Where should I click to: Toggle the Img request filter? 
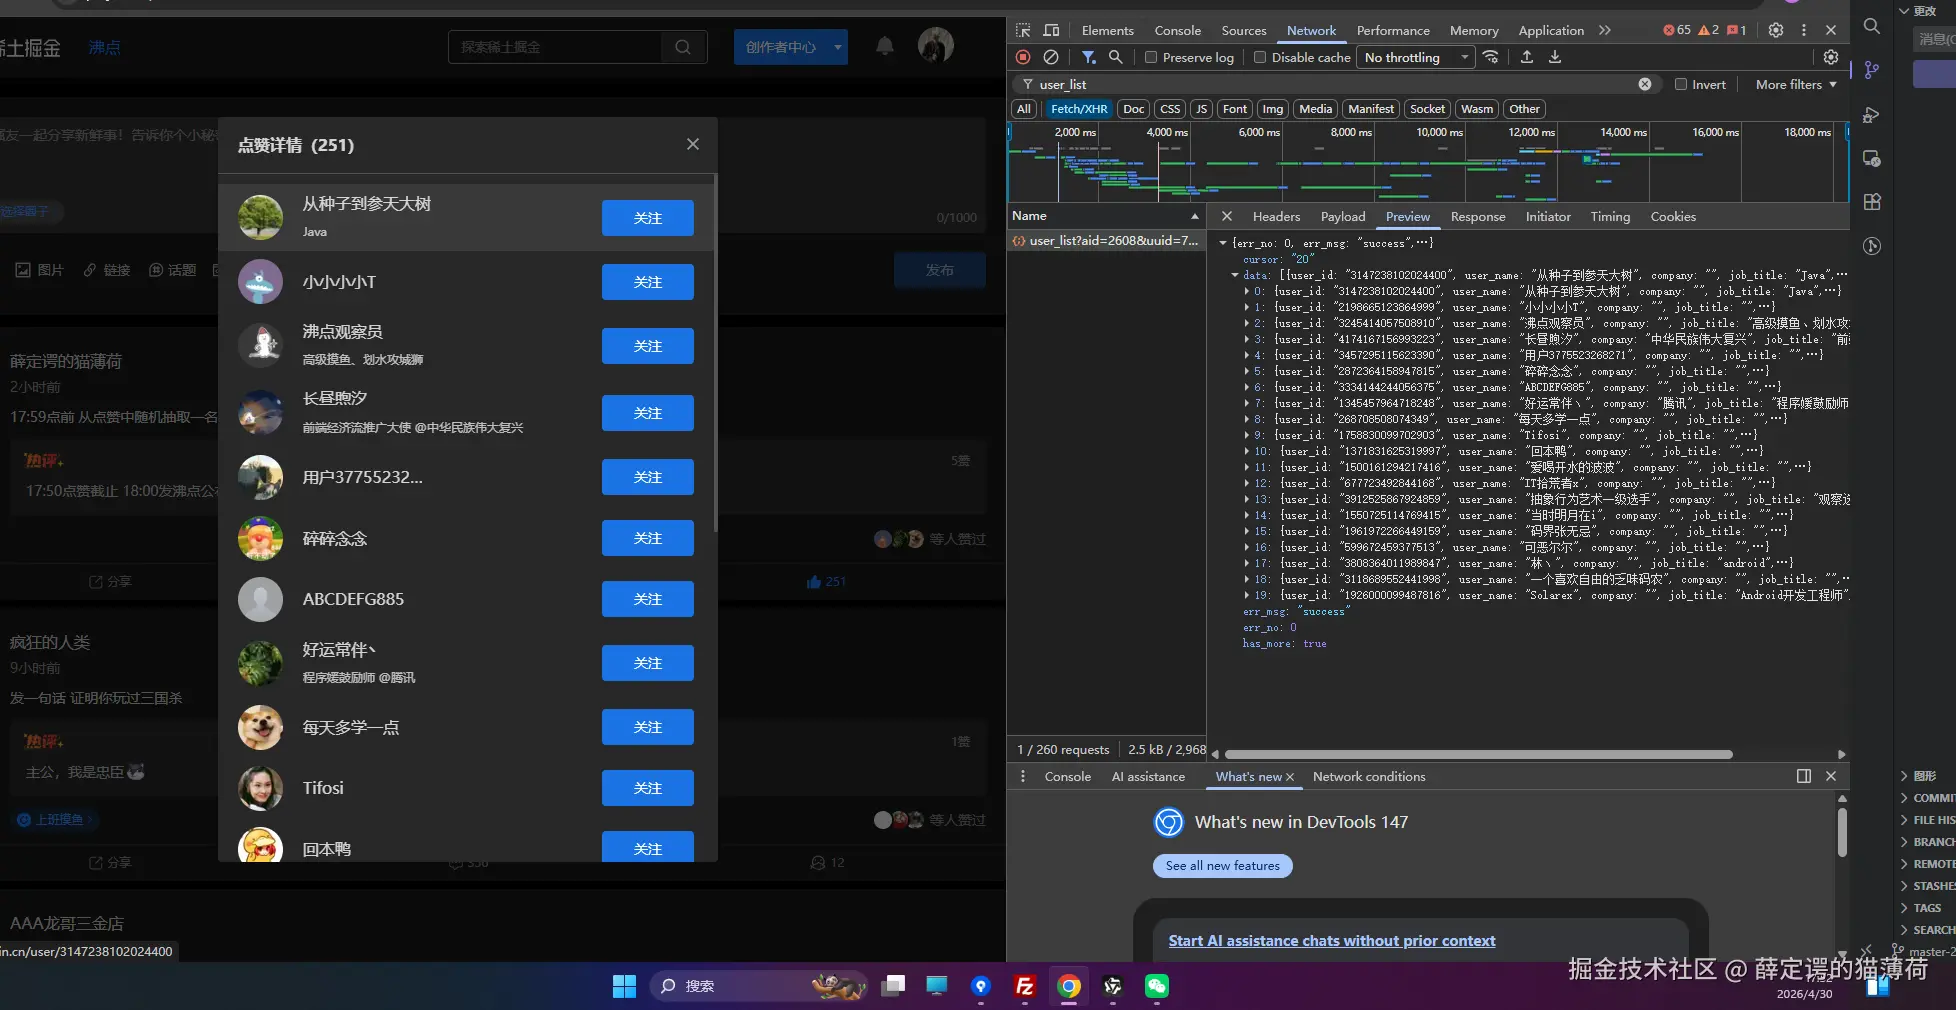1272,109
